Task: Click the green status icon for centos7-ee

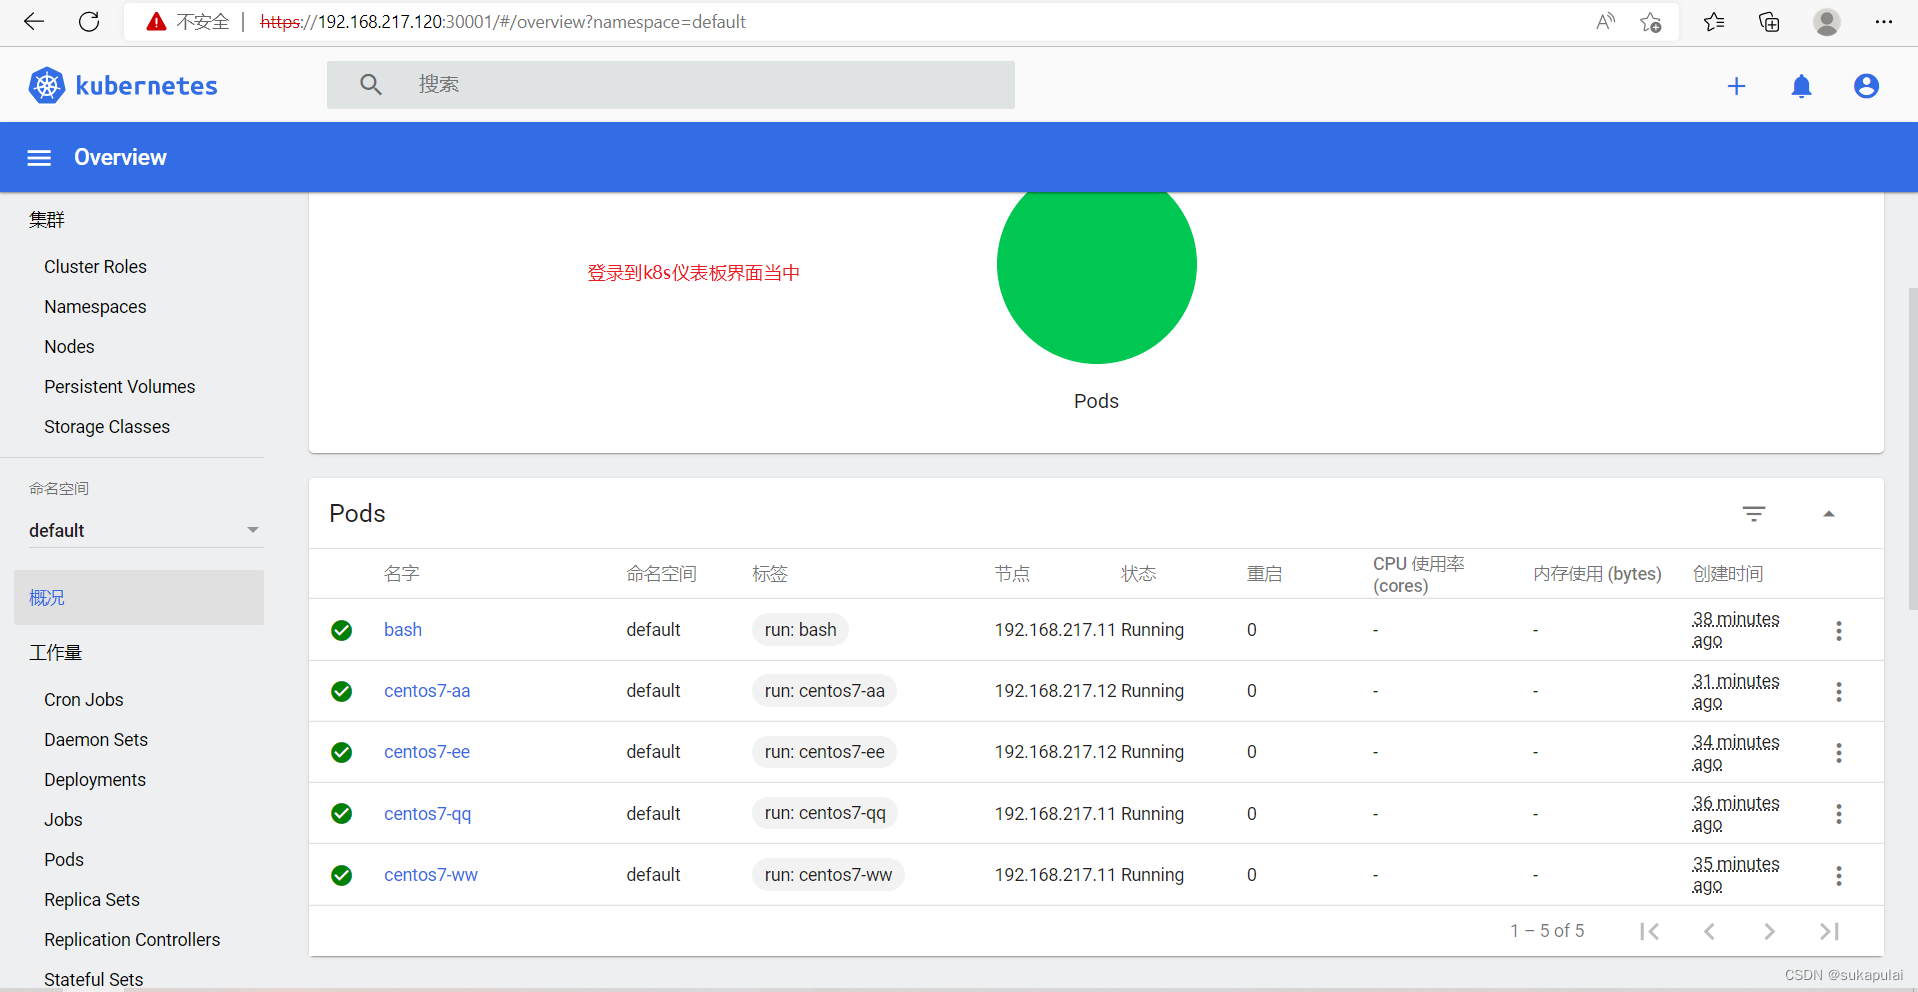Action: point(342,752)
